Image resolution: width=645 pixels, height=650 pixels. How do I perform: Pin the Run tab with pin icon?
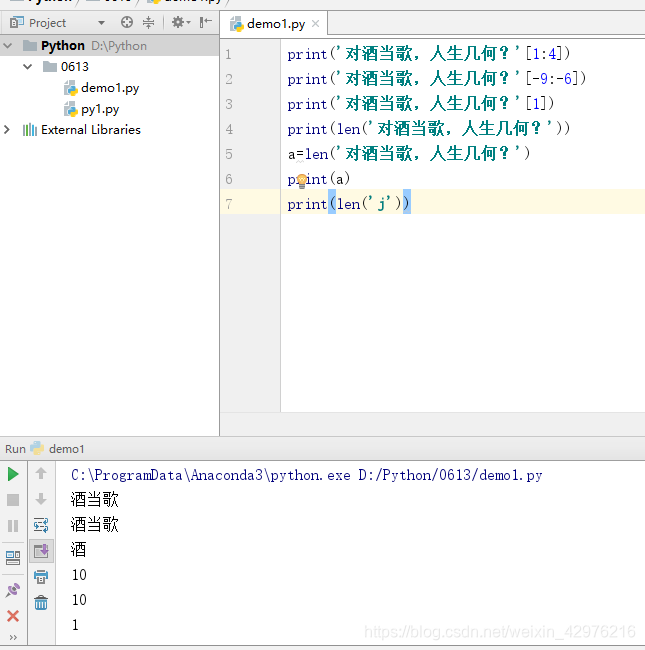(x=13, y=590)
